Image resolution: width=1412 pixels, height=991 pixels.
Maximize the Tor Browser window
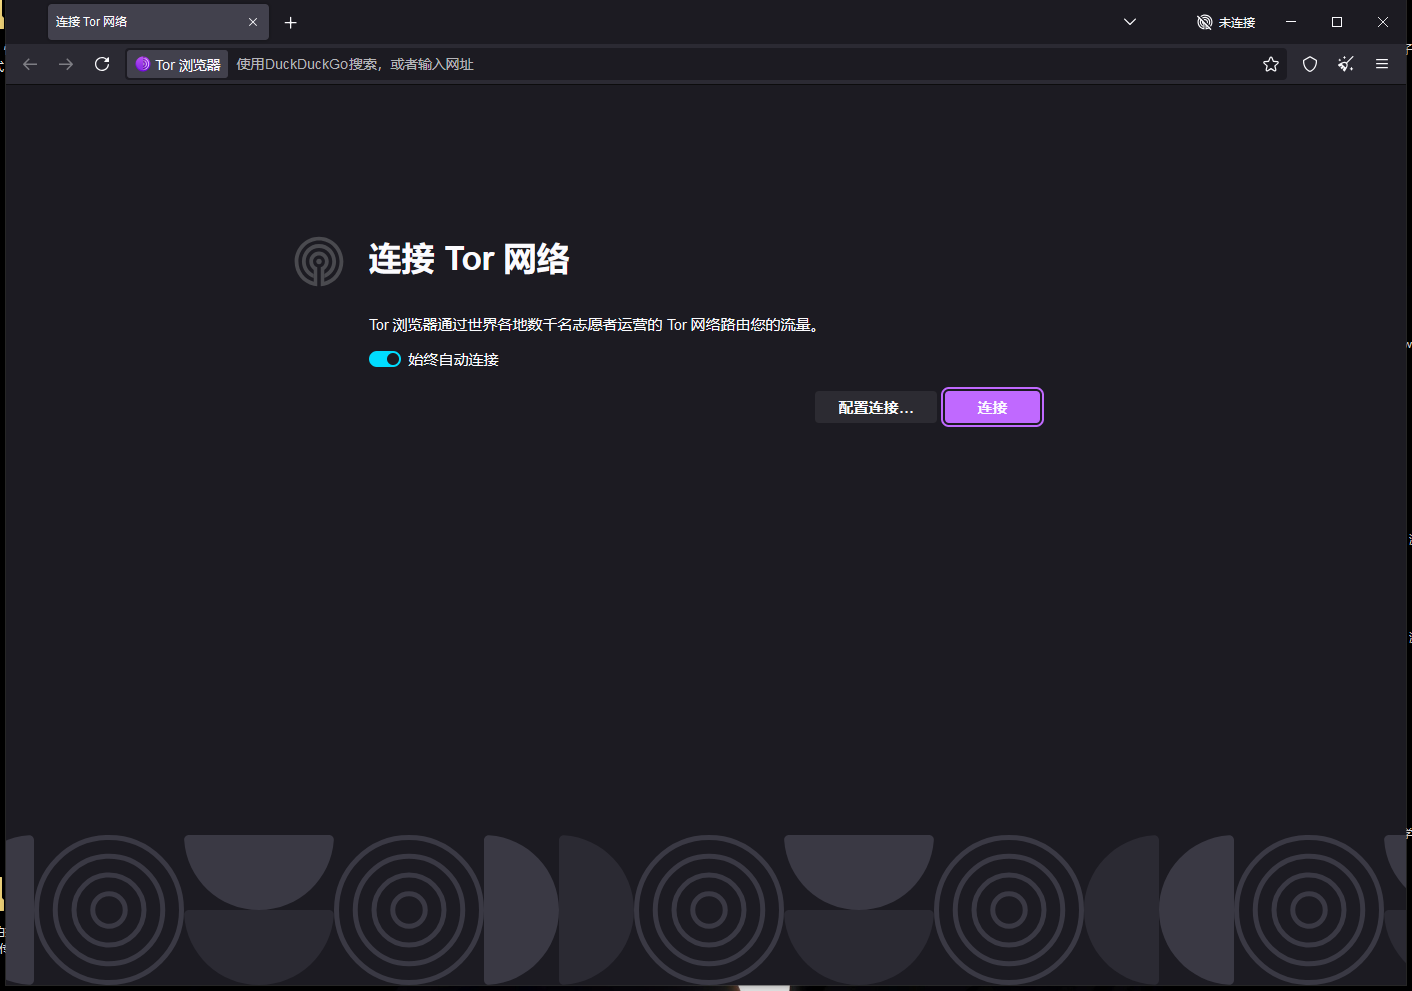point(1337,22)
